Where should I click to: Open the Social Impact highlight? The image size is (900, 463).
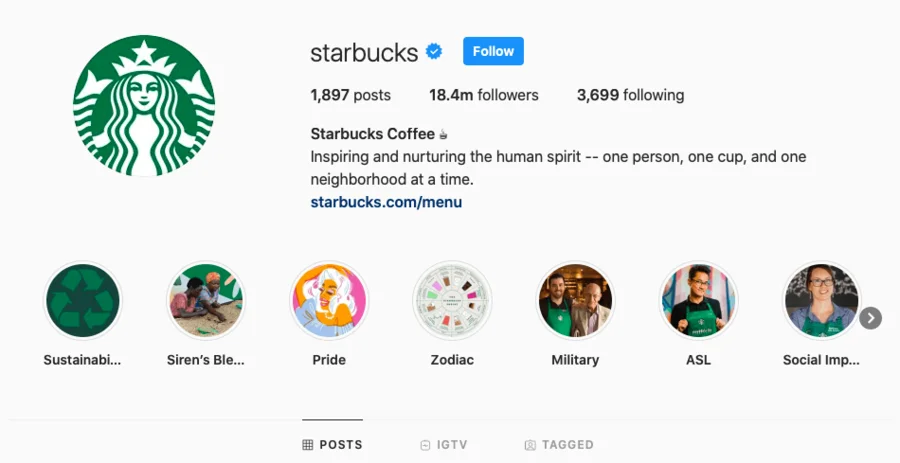[x=821, y=301]
